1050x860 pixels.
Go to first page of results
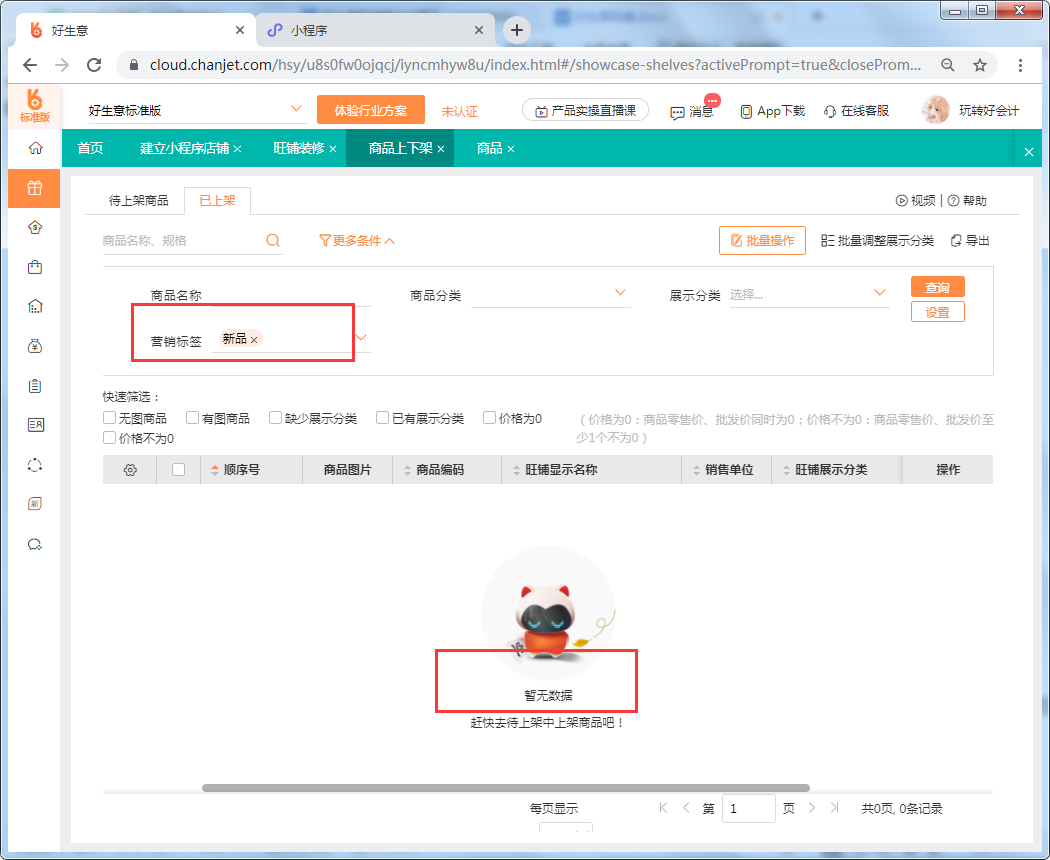(663, 808)
